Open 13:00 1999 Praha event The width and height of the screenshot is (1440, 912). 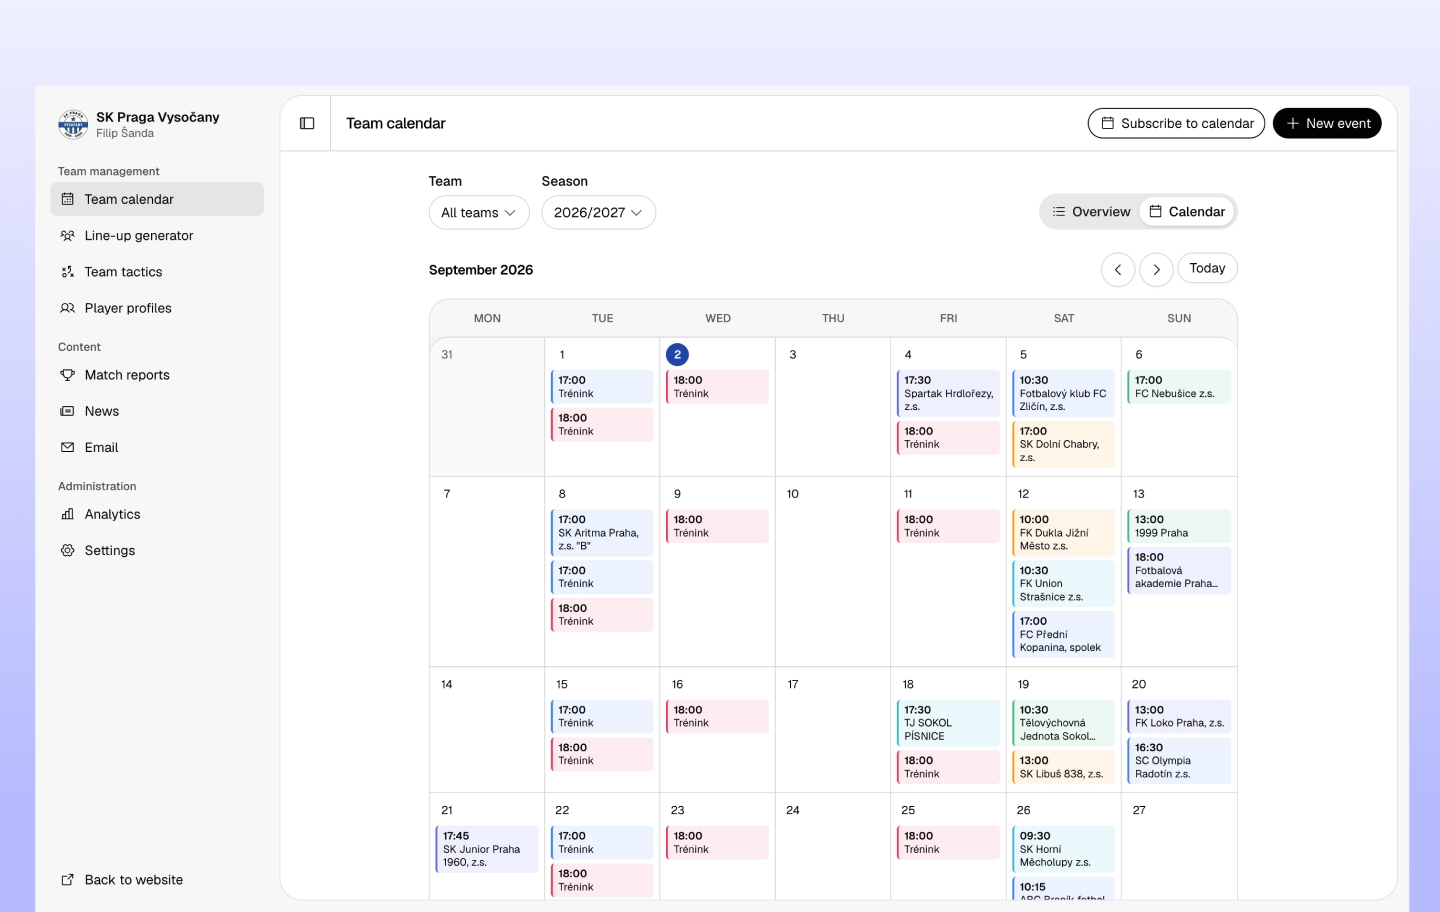[1179, 526]
